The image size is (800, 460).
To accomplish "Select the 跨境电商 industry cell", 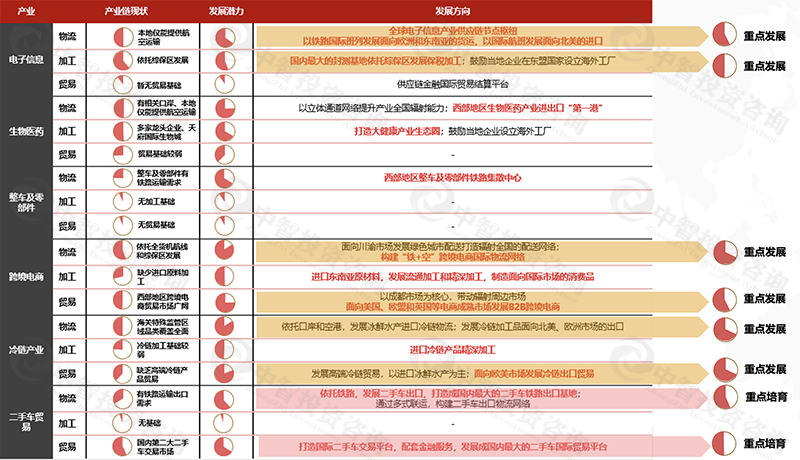I will coord(26,277).
